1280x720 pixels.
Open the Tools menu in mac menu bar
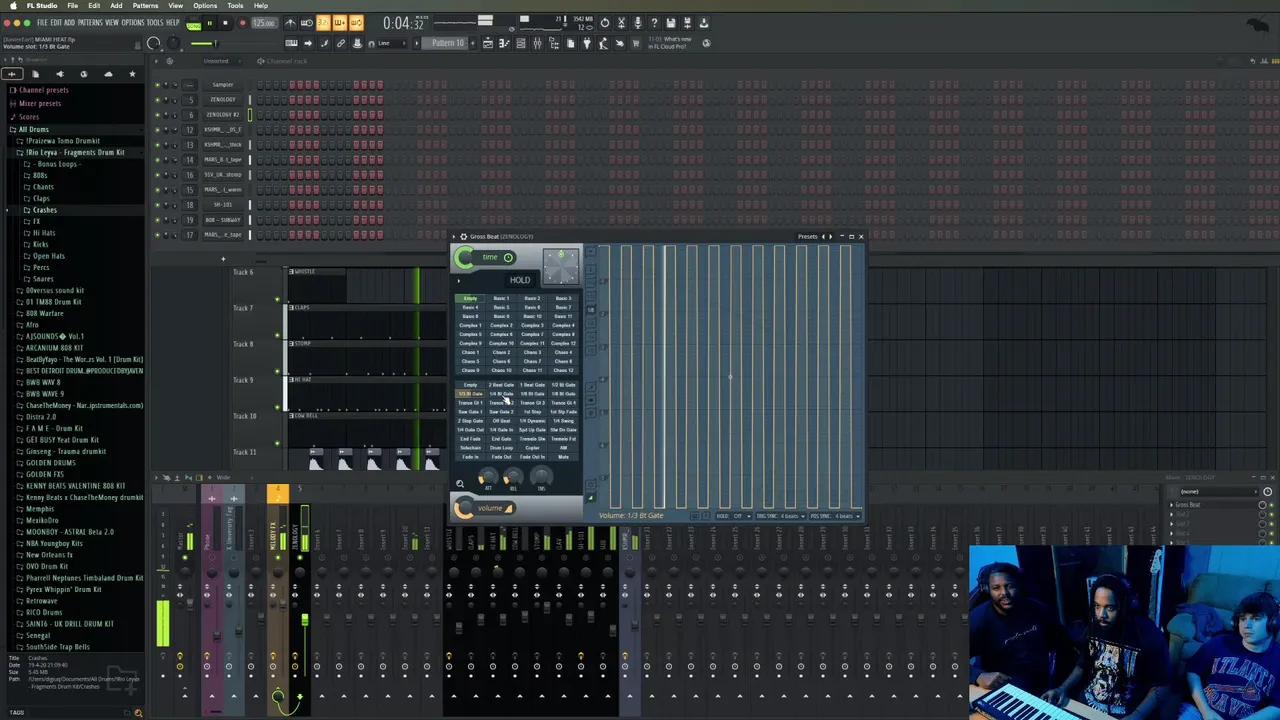coord(235,5)
